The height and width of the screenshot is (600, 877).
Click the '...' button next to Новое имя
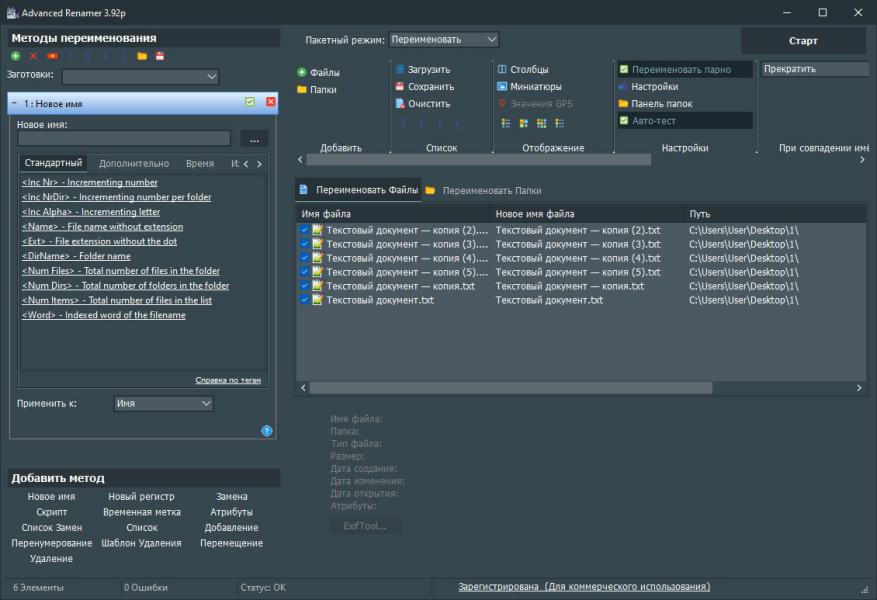click(x=254, y=139)
